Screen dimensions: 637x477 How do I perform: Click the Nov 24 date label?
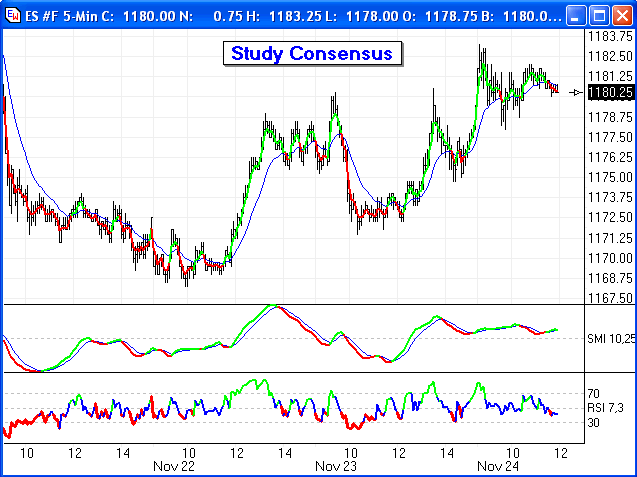pyautogui.click(x=496, y=466)
